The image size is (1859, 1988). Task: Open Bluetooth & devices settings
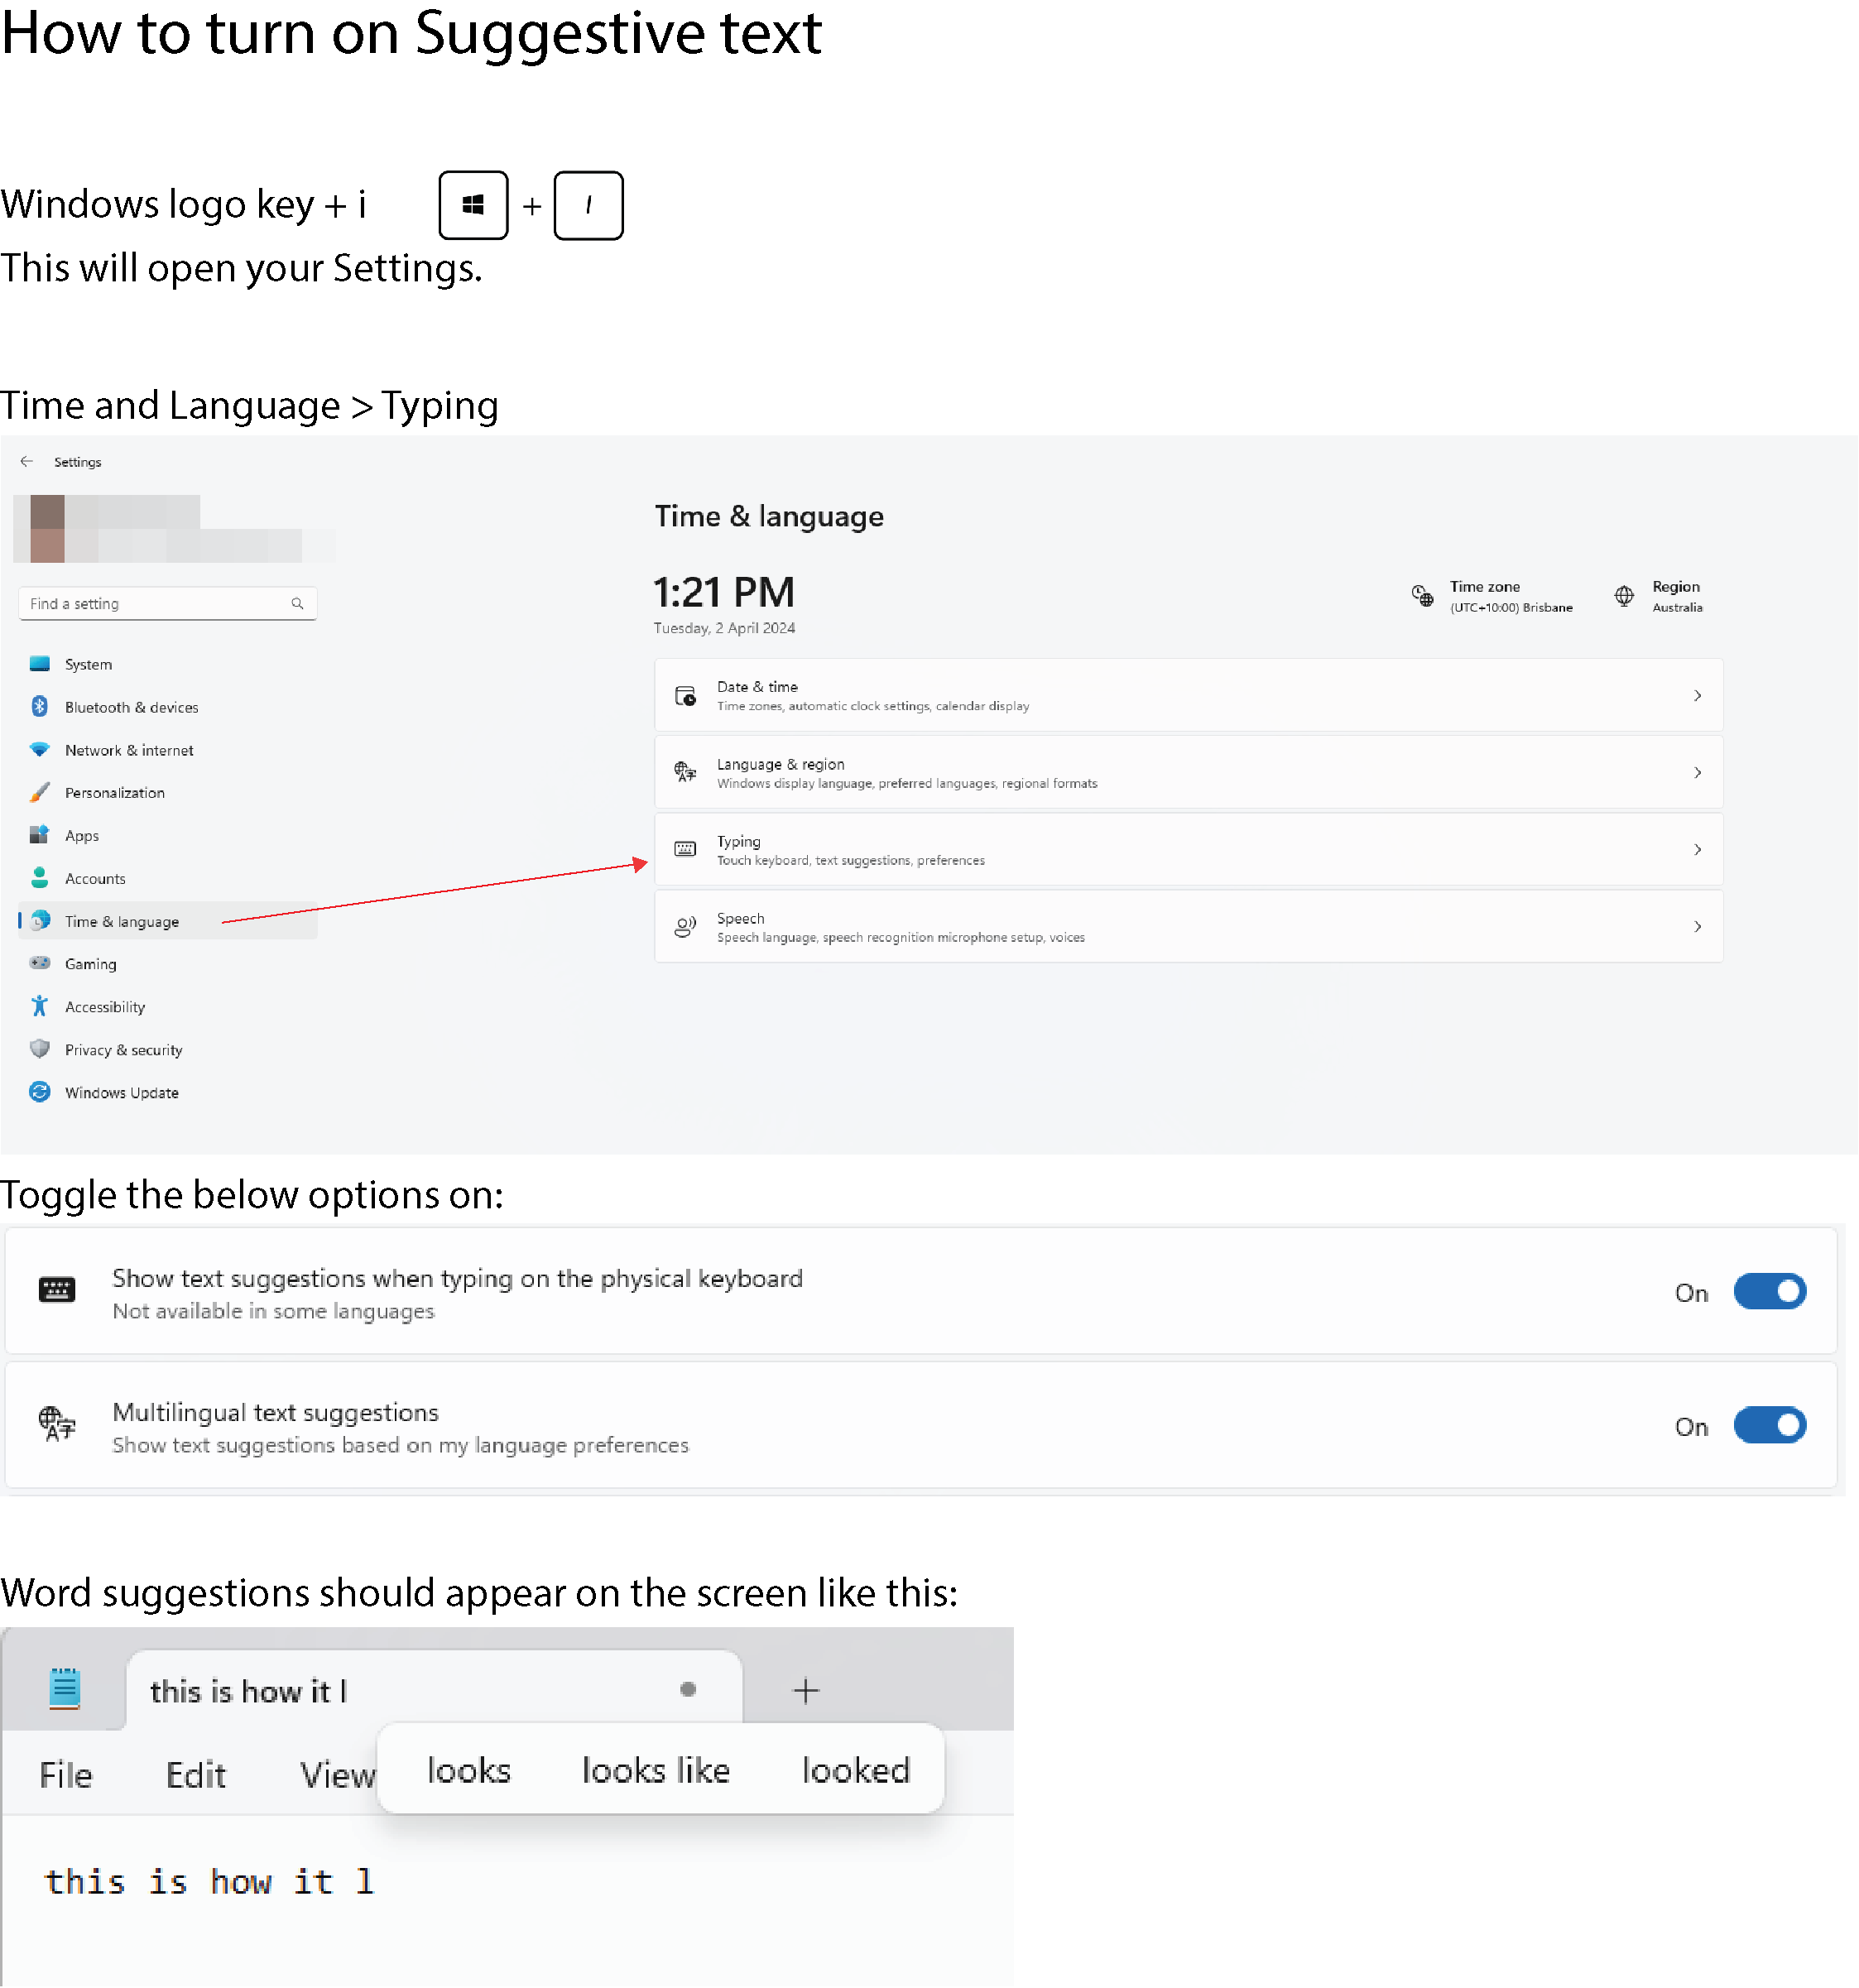click(131, 707)
